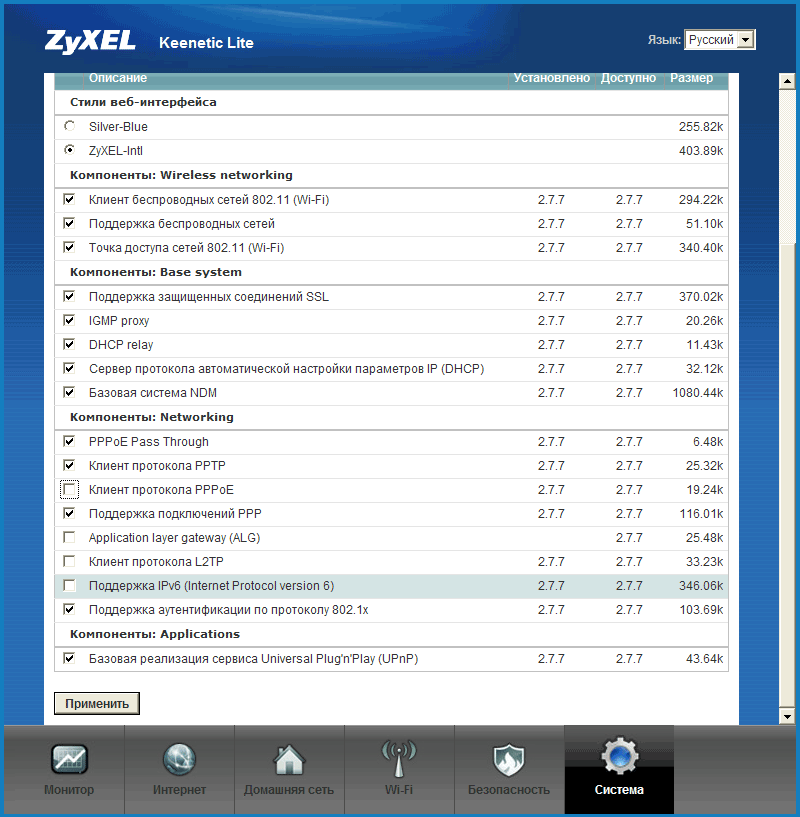Open the Wi-Fi antenna icon
This screenshot has height=817, width=800.
399,759
